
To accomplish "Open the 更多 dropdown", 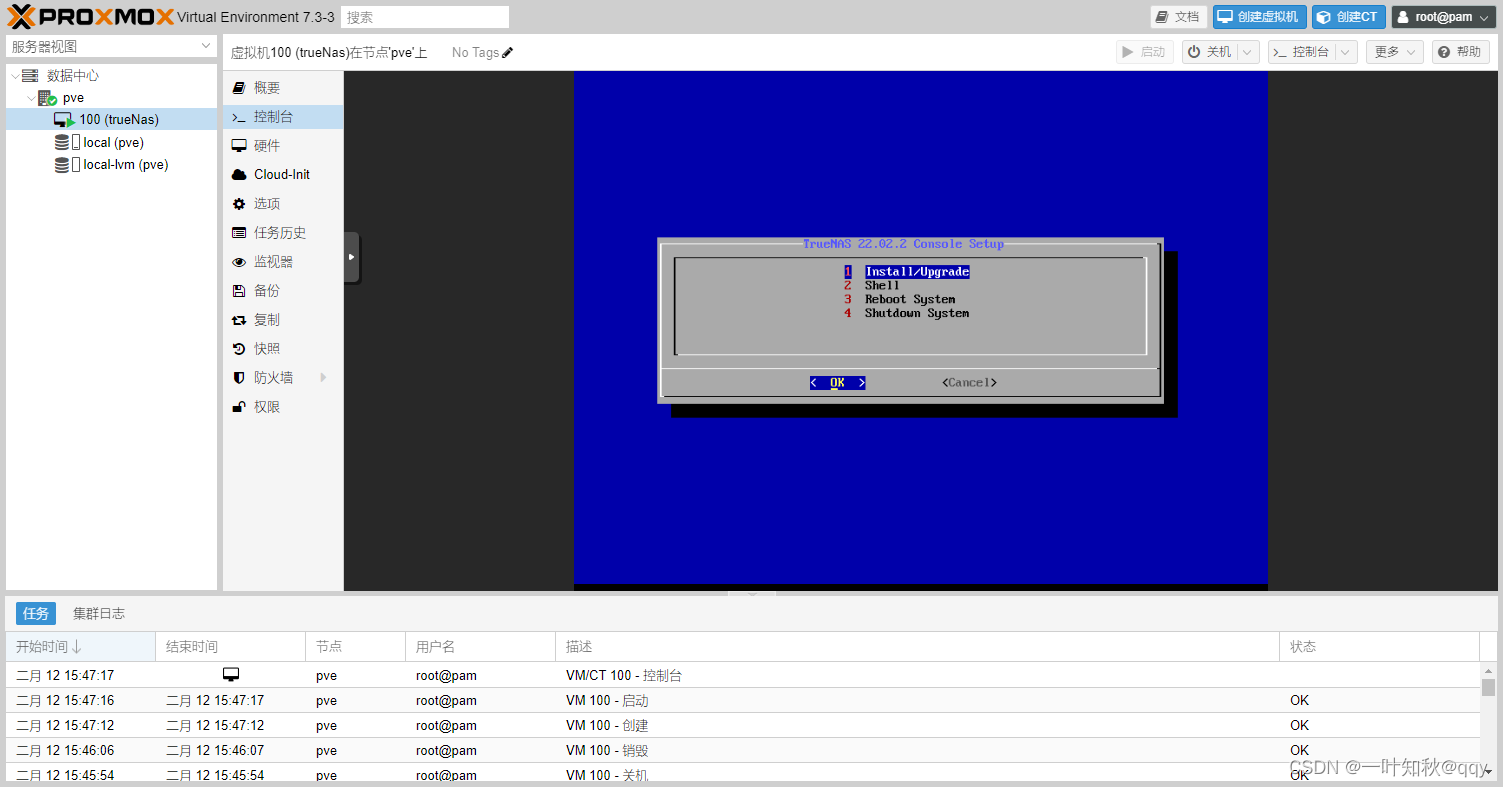I will 1395,52.
